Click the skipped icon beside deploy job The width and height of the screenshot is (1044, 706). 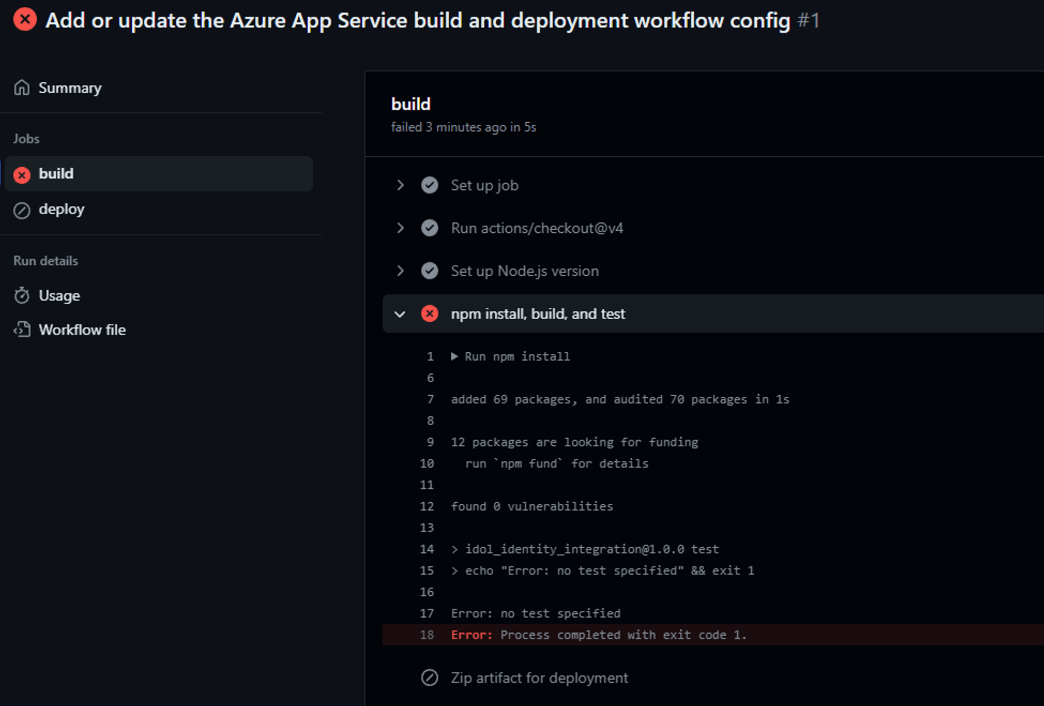[x=22, y=210]
